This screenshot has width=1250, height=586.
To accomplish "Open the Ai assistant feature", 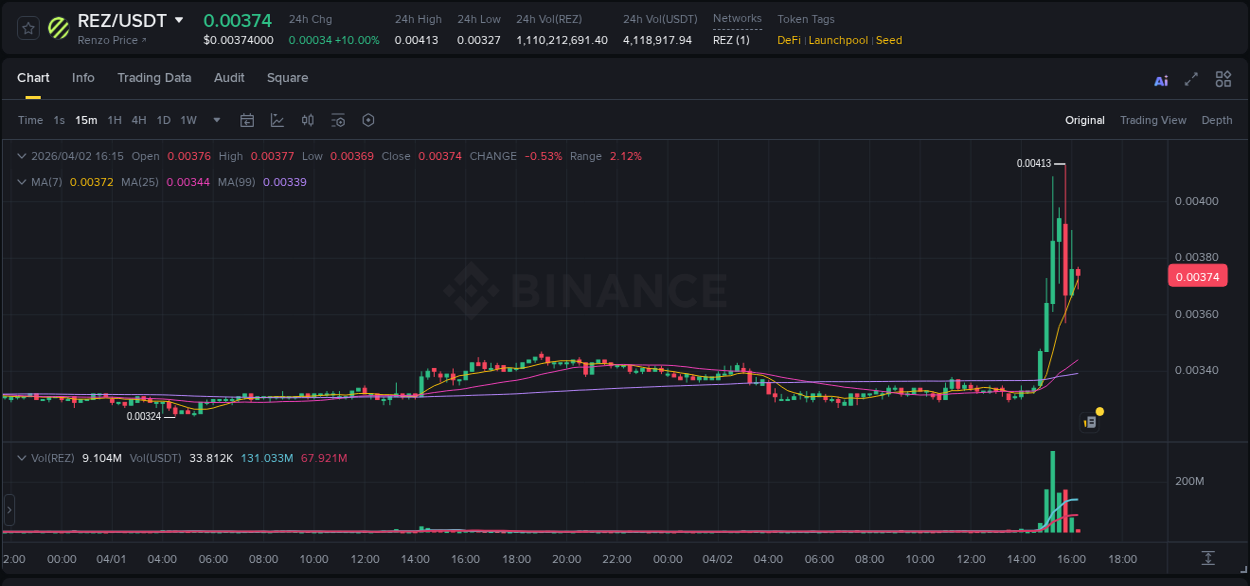I will [x=1160, y=79].
